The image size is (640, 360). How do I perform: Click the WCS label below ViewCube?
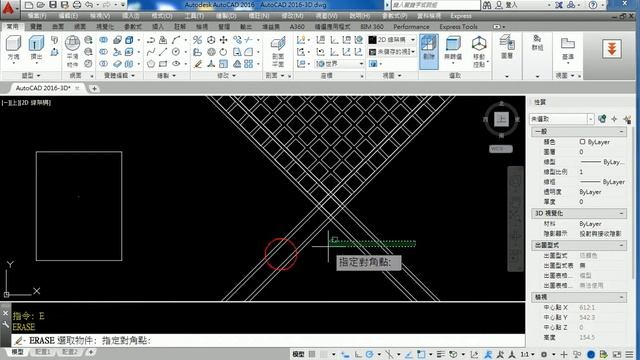501,149
